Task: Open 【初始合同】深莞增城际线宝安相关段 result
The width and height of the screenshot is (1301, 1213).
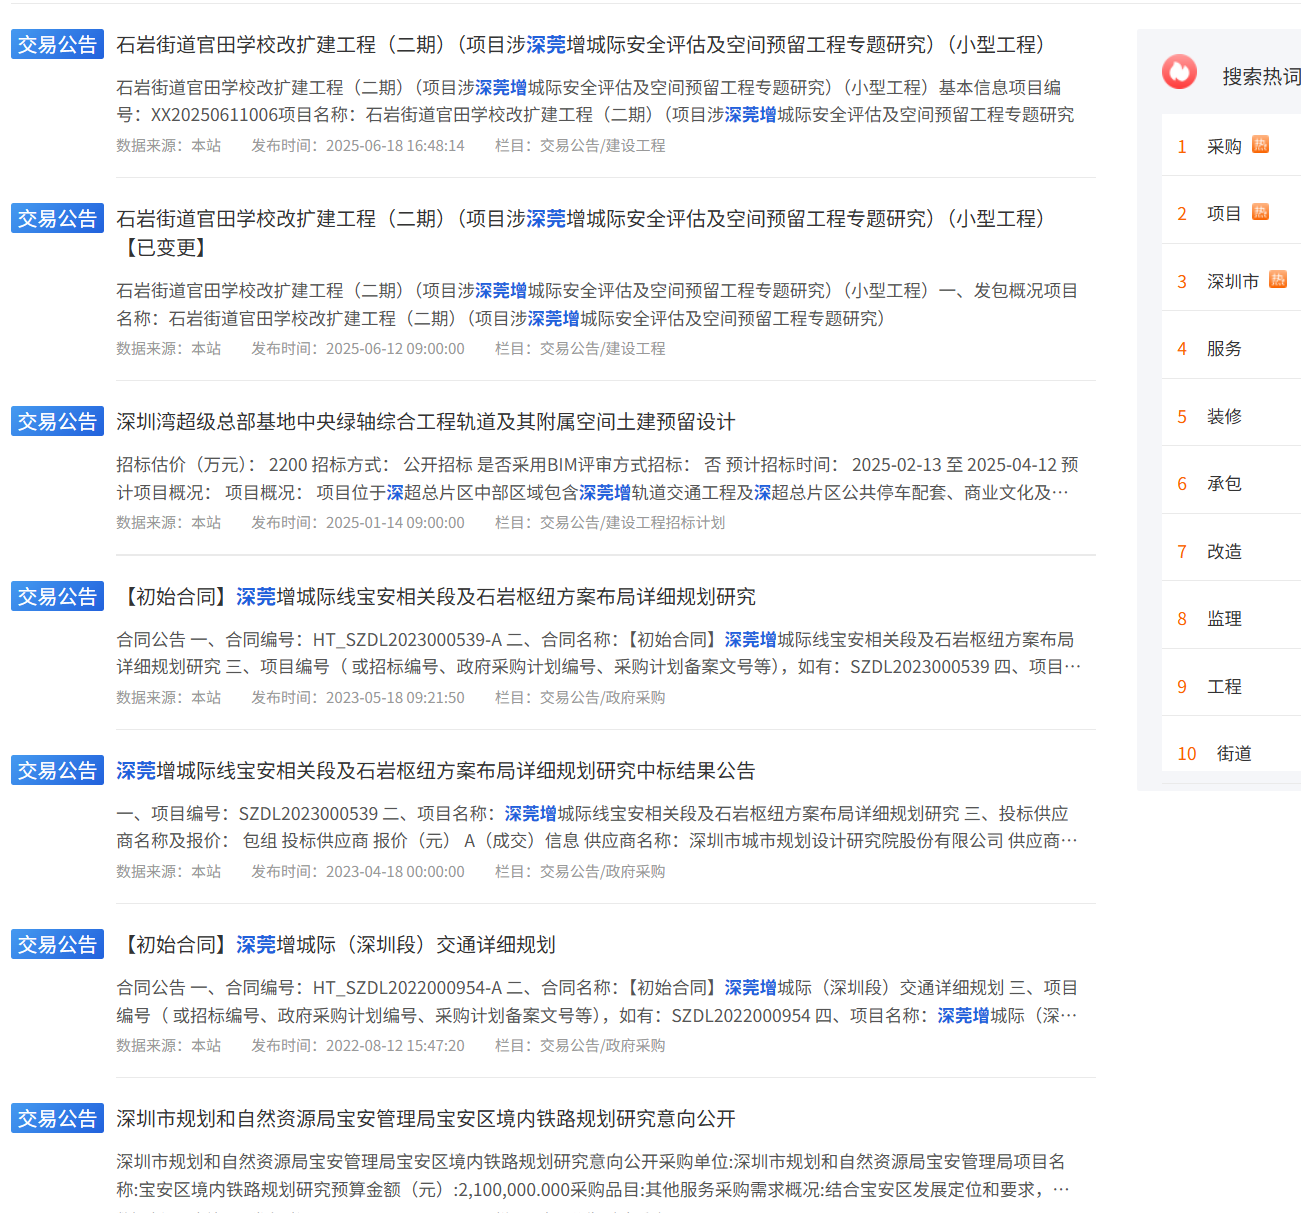Action: click(x=436, y=597)
